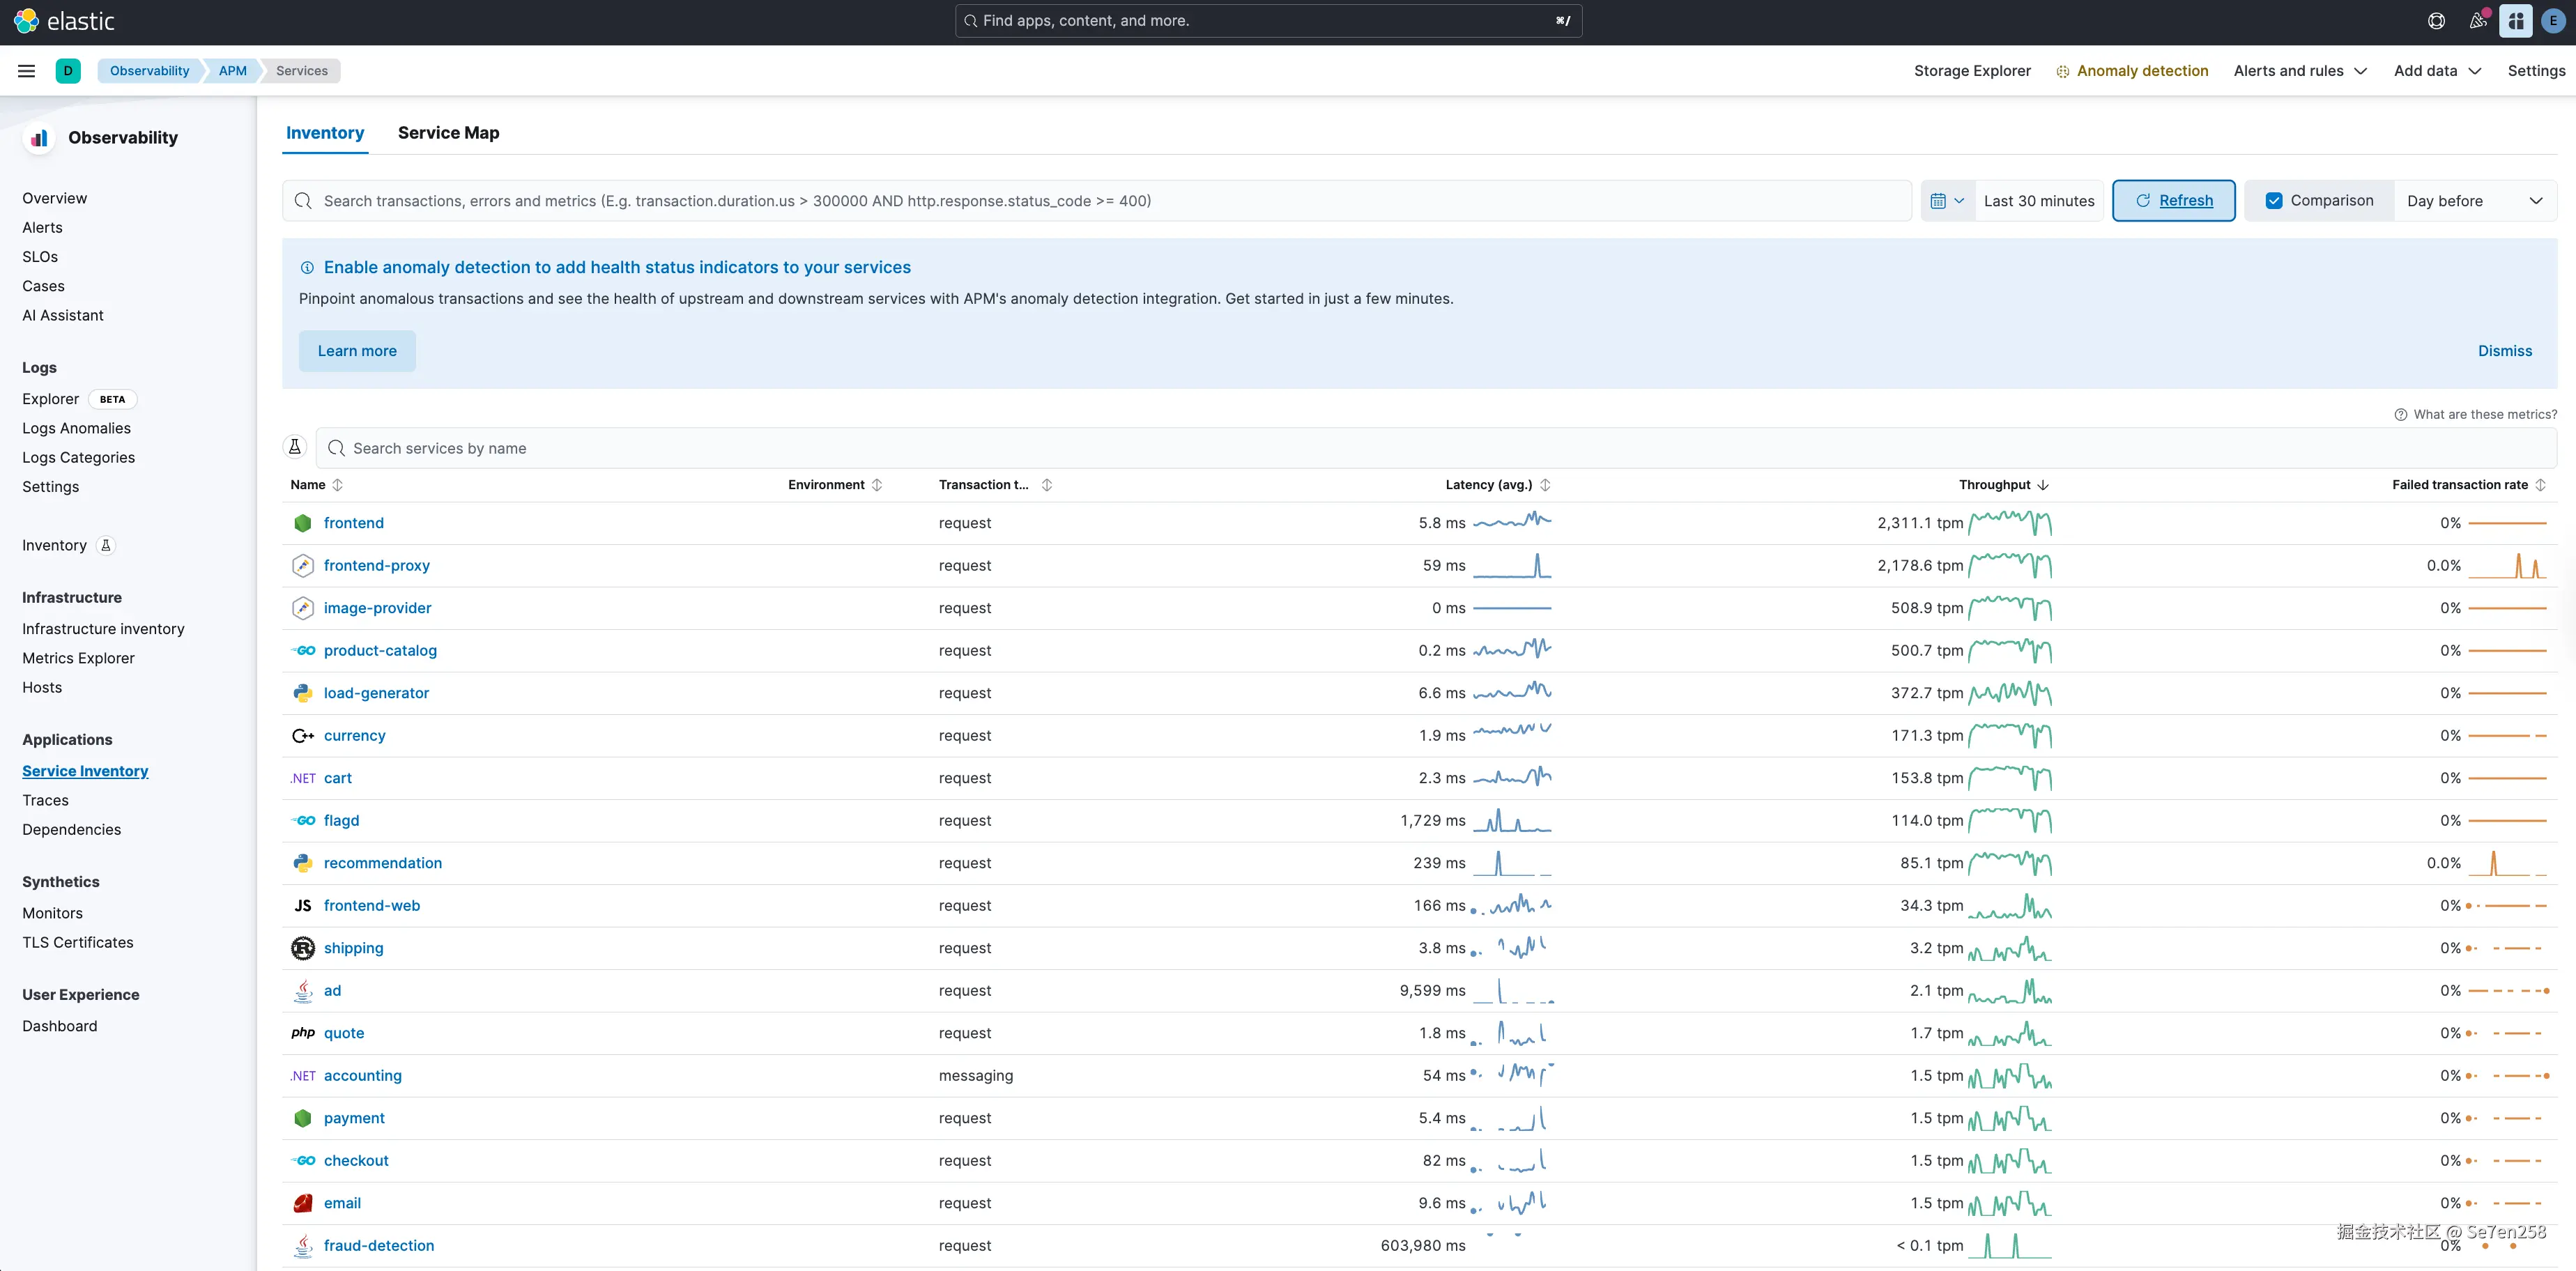Viewport: 2576px width, 1271px height.
Task: Click the Refresh button
Action: (x=2173, y=201)
